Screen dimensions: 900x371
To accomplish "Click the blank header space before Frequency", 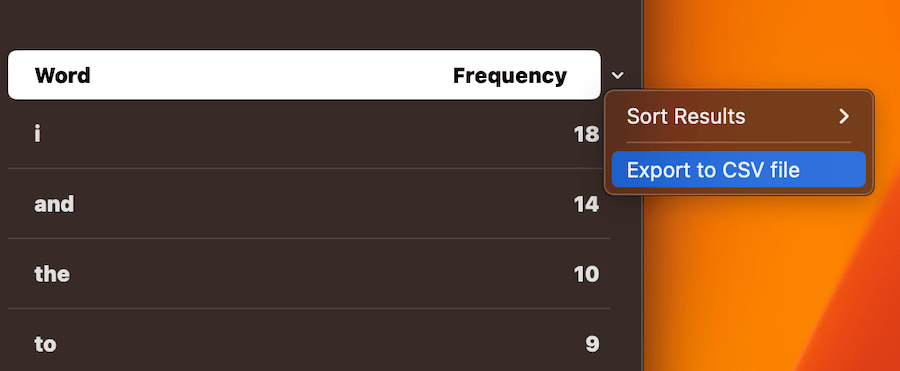I will tap(270, 76).
